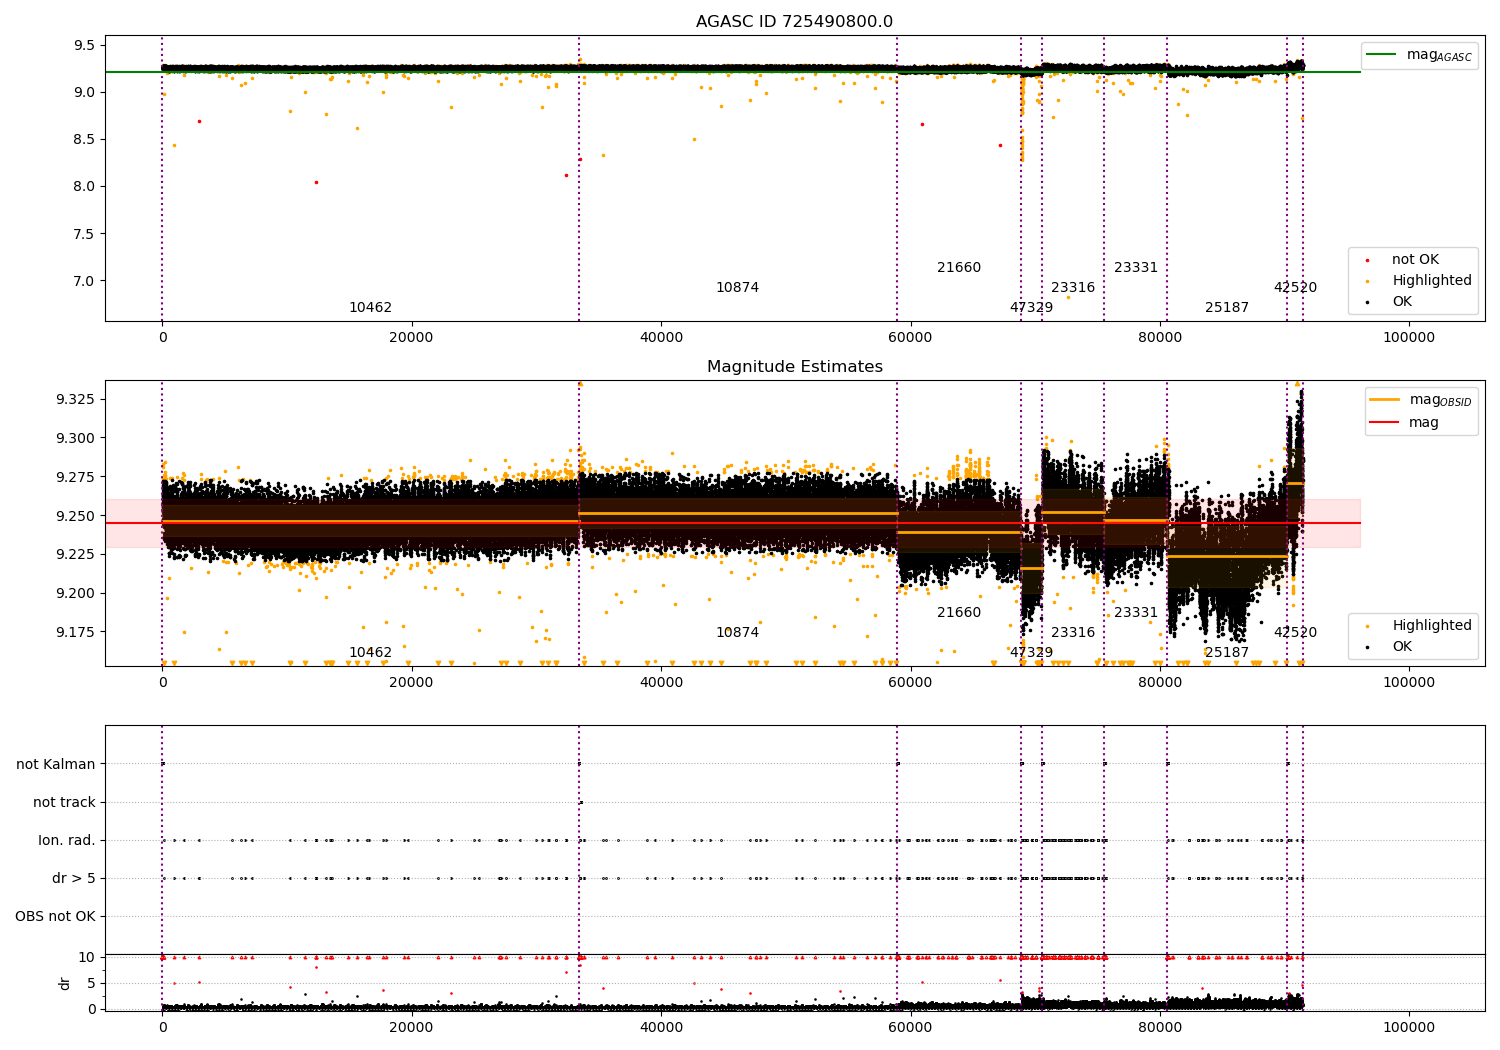Click OBSID label 10462 in the AGASC plot
This screenshot has height=1050, width=1500.
[370, 308]
